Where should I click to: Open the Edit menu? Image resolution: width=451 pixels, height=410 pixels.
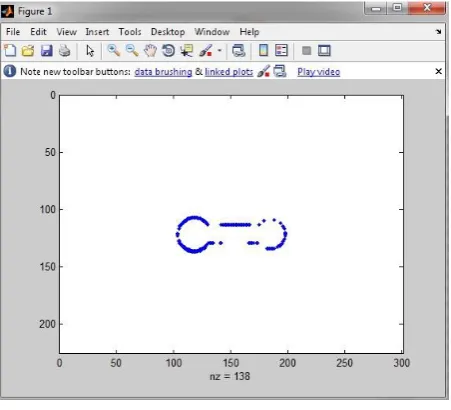pyautogui.click(x=38, y=32)
